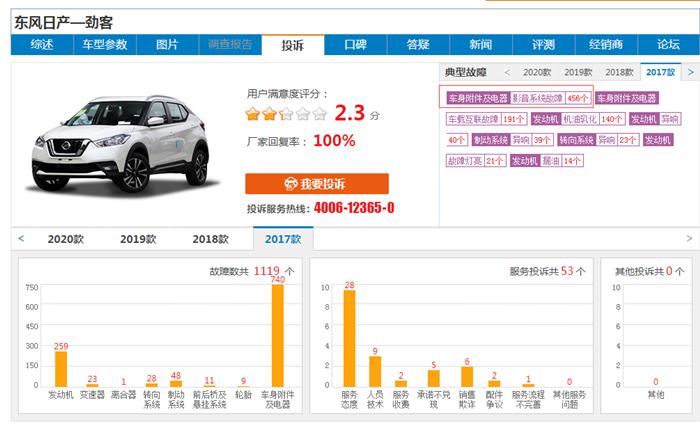Switch to 车型参数 tab
The image size is (700, 425).
pyautogui.click(x=105, y=45)
